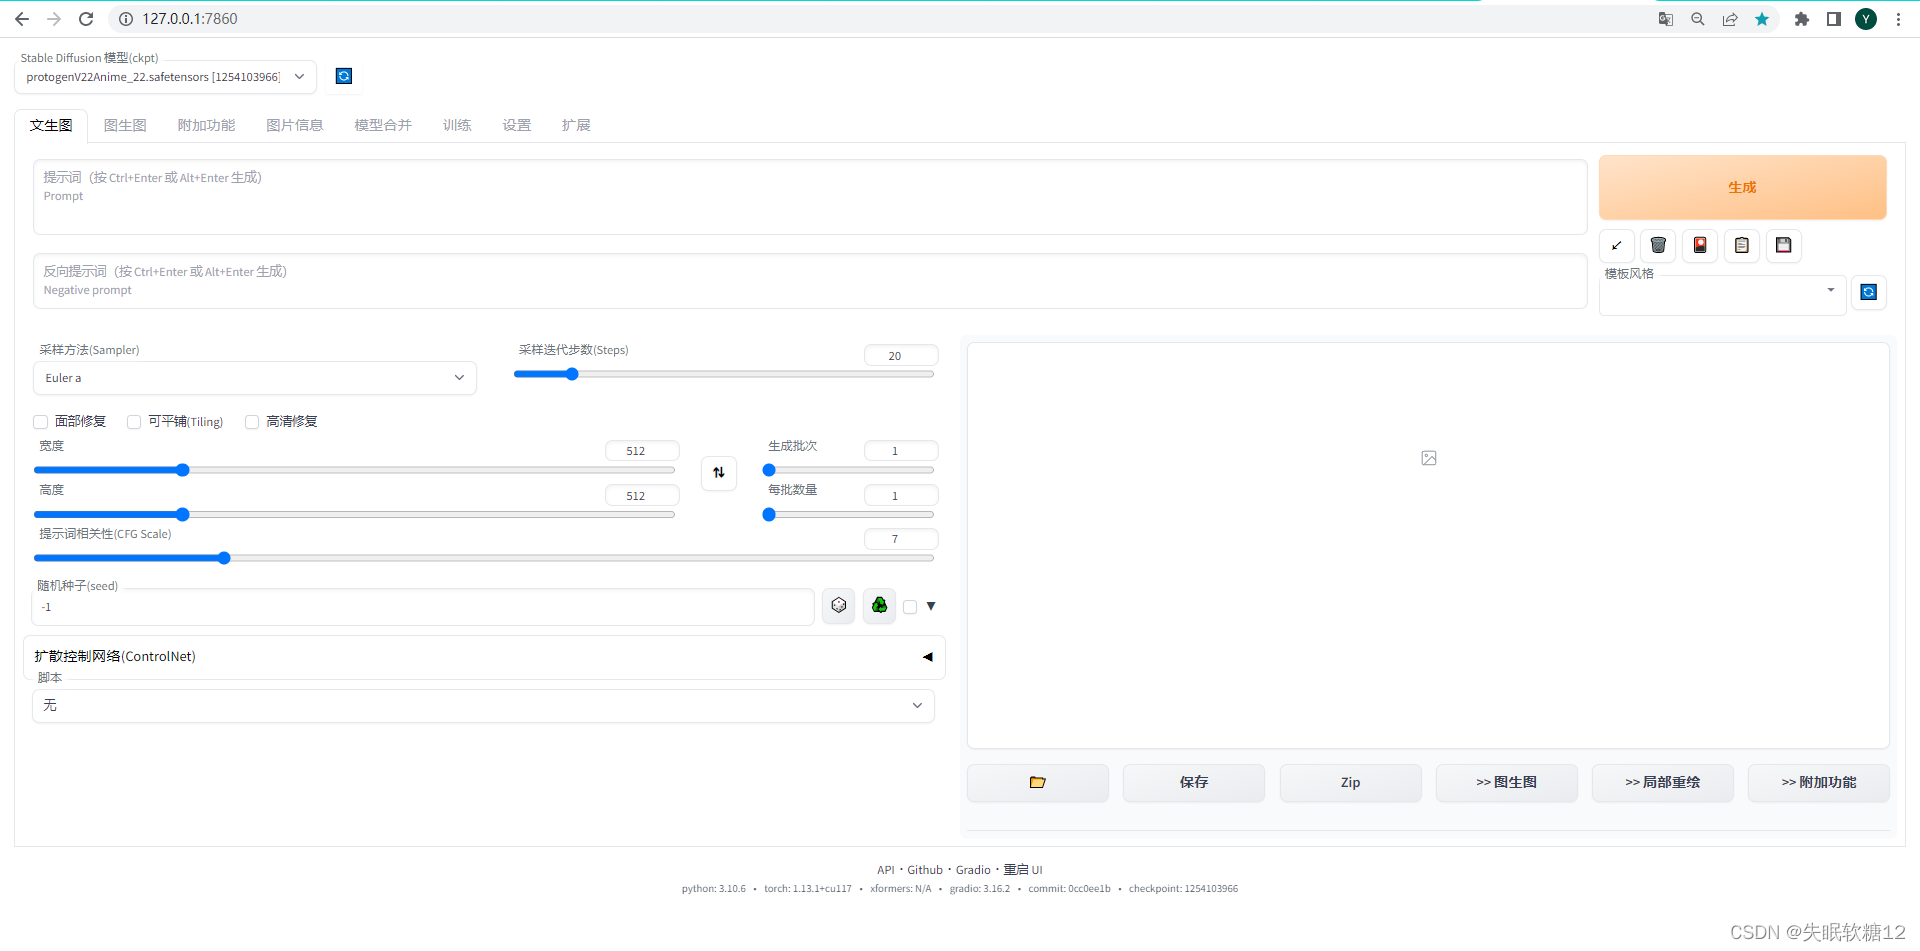
Task: Tick the extra seed options checkbox
Action: [910, 607]
